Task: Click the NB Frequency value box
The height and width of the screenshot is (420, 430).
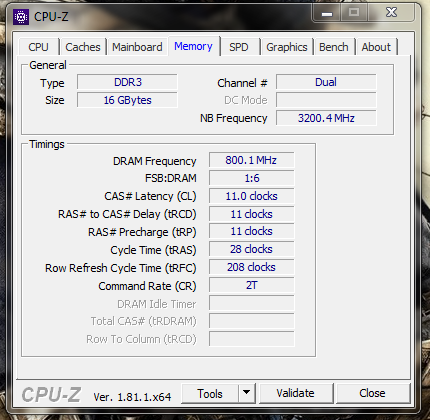Action: (x=326, y=118)
